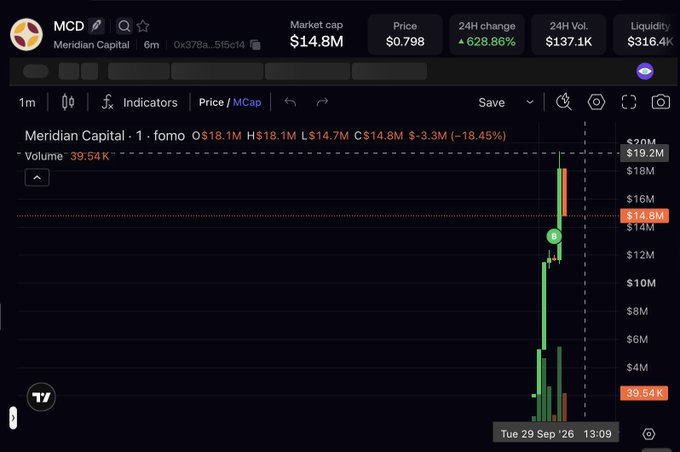The image size is (680, 452).
Task: Open the search magnifier next to MCD
Action: (124, 26)
